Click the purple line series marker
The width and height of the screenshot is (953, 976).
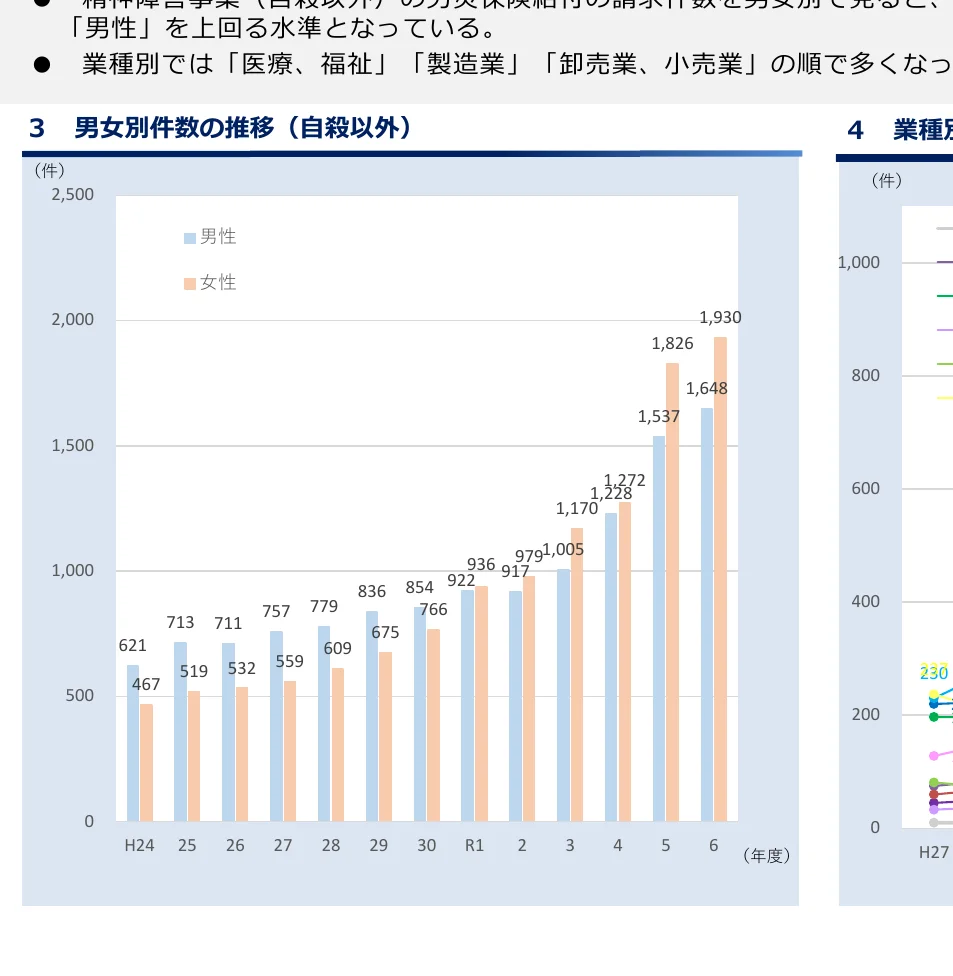click(933, 802)
